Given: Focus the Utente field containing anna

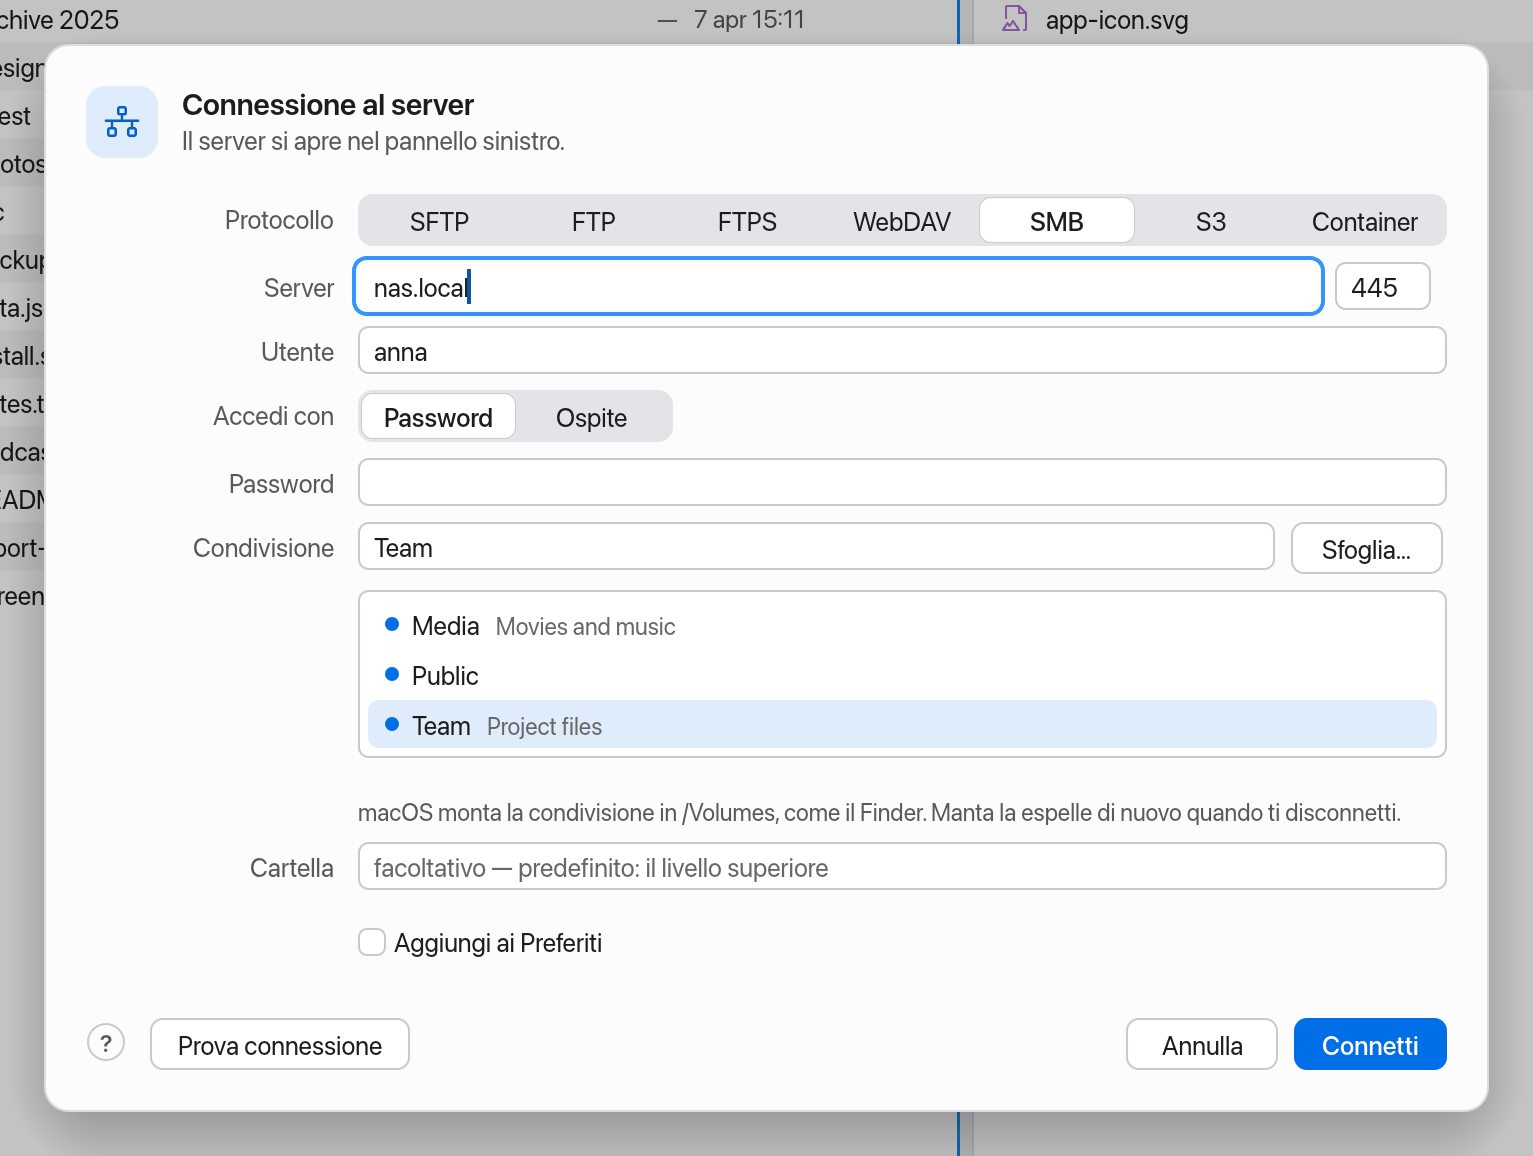Looking at the screenshot, I should coord(902,351).
